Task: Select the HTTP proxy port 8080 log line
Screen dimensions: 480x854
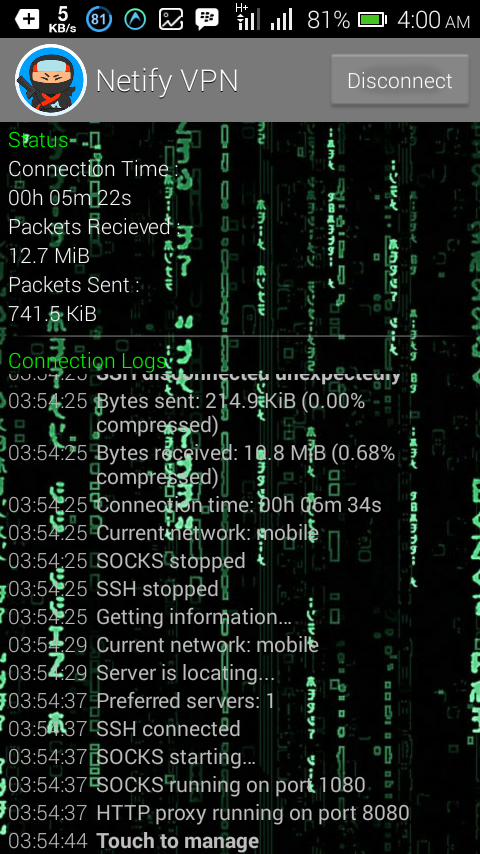Action: (x=253, y=813)
